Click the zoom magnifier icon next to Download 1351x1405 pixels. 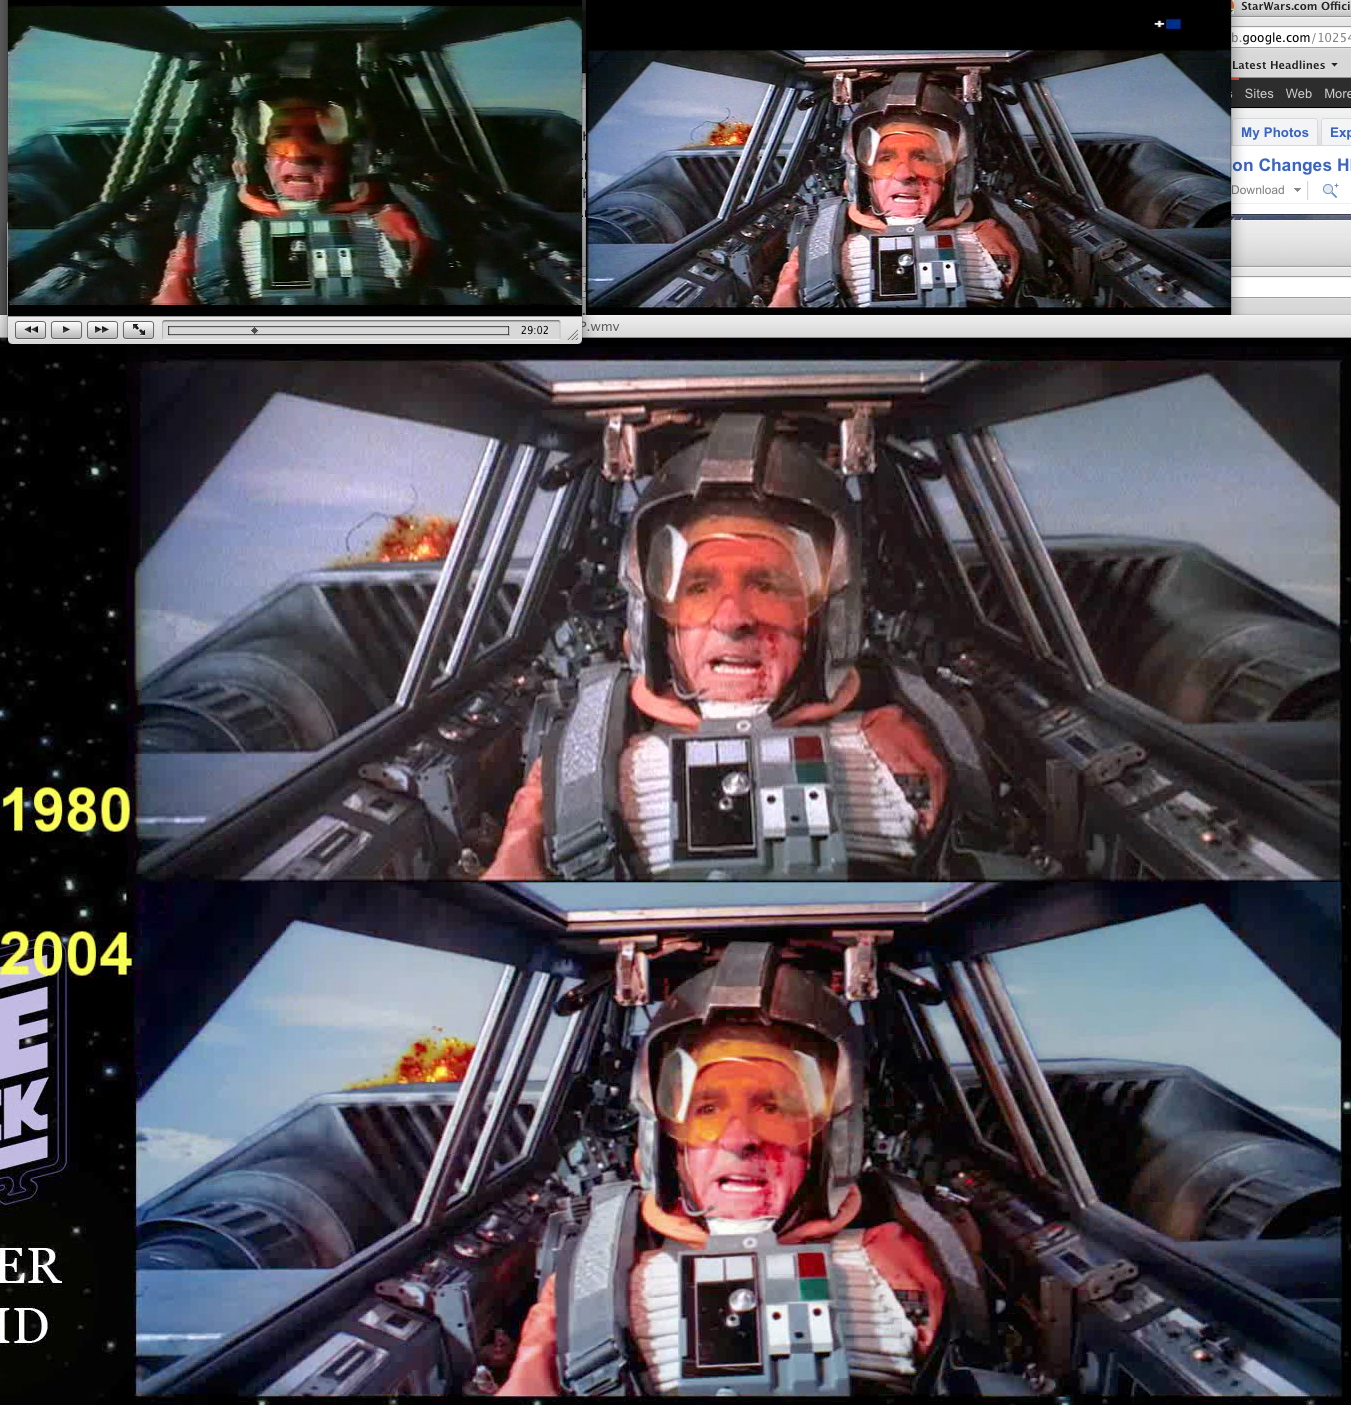pos(1329,190)
